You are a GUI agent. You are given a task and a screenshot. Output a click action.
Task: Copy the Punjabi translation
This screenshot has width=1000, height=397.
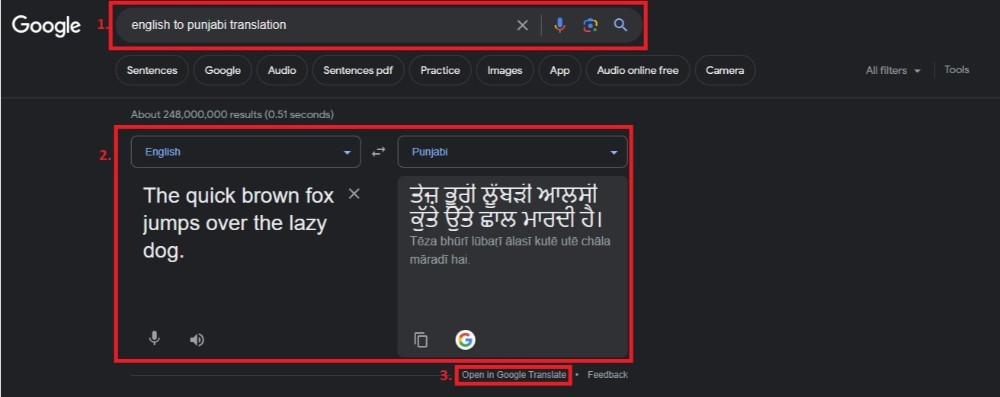421,340
